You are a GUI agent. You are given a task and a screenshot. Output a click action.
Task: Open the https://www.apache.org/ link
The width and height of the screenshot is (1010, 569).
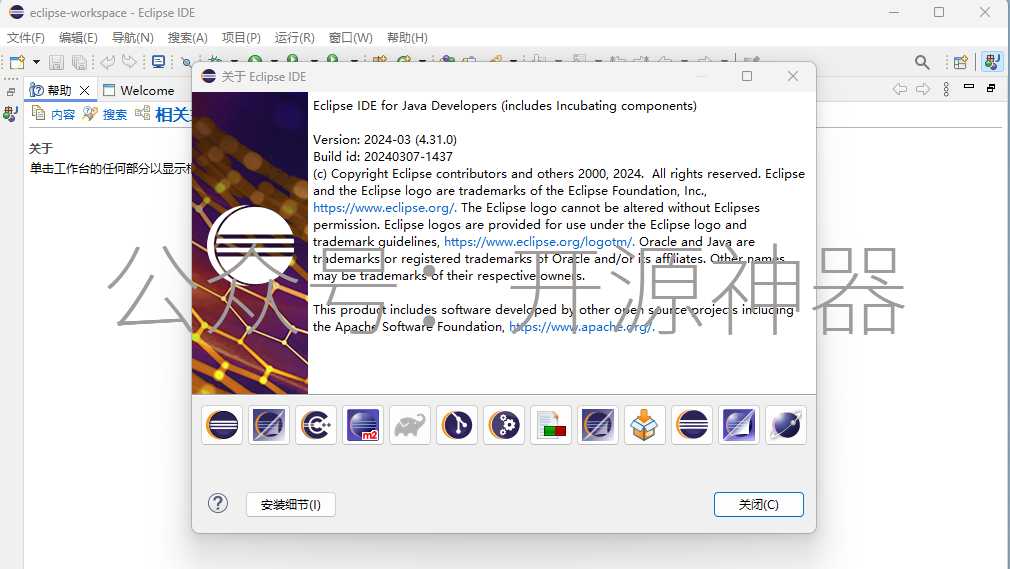pos(582,327)
